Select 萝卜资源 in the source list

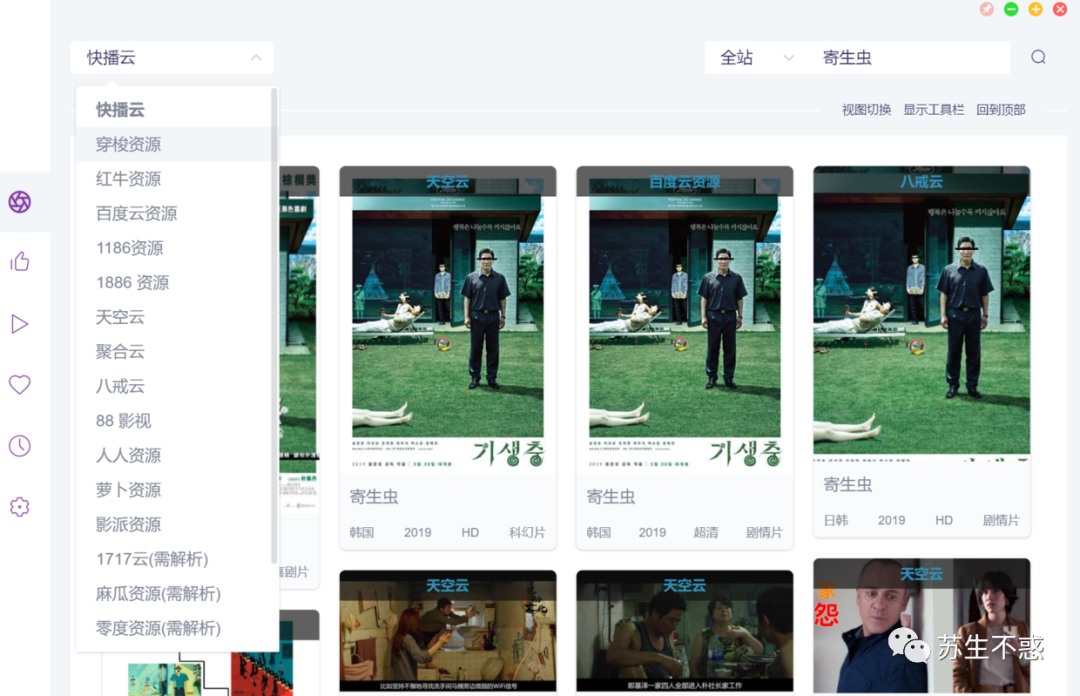(x=174, y=490)
